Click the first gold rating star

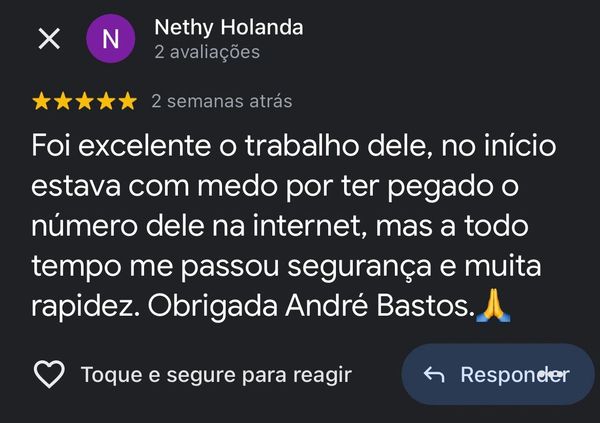(42, 101)
